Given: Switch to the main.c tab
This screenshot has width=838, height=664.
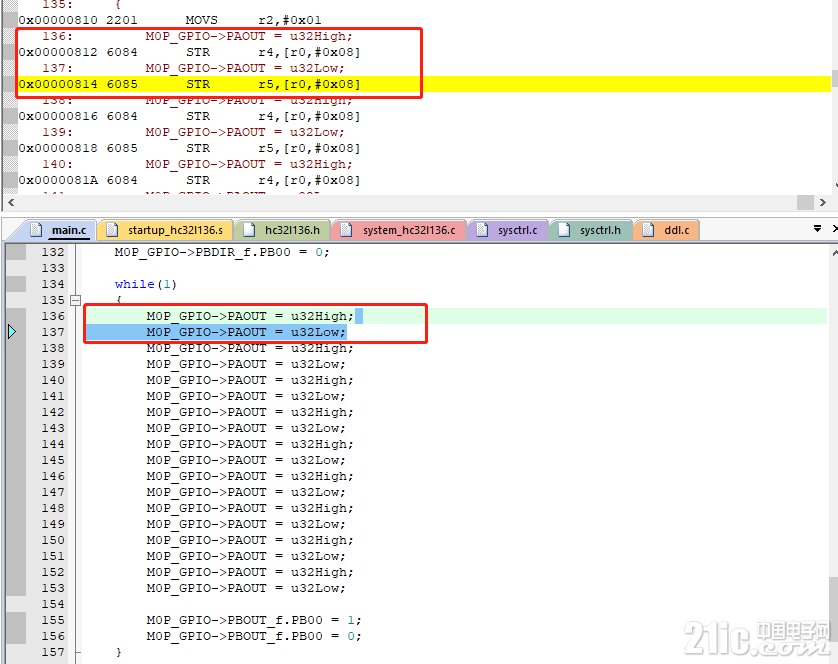Looking at the screenshot, I should pyautogui.click(x=58, y=230).
